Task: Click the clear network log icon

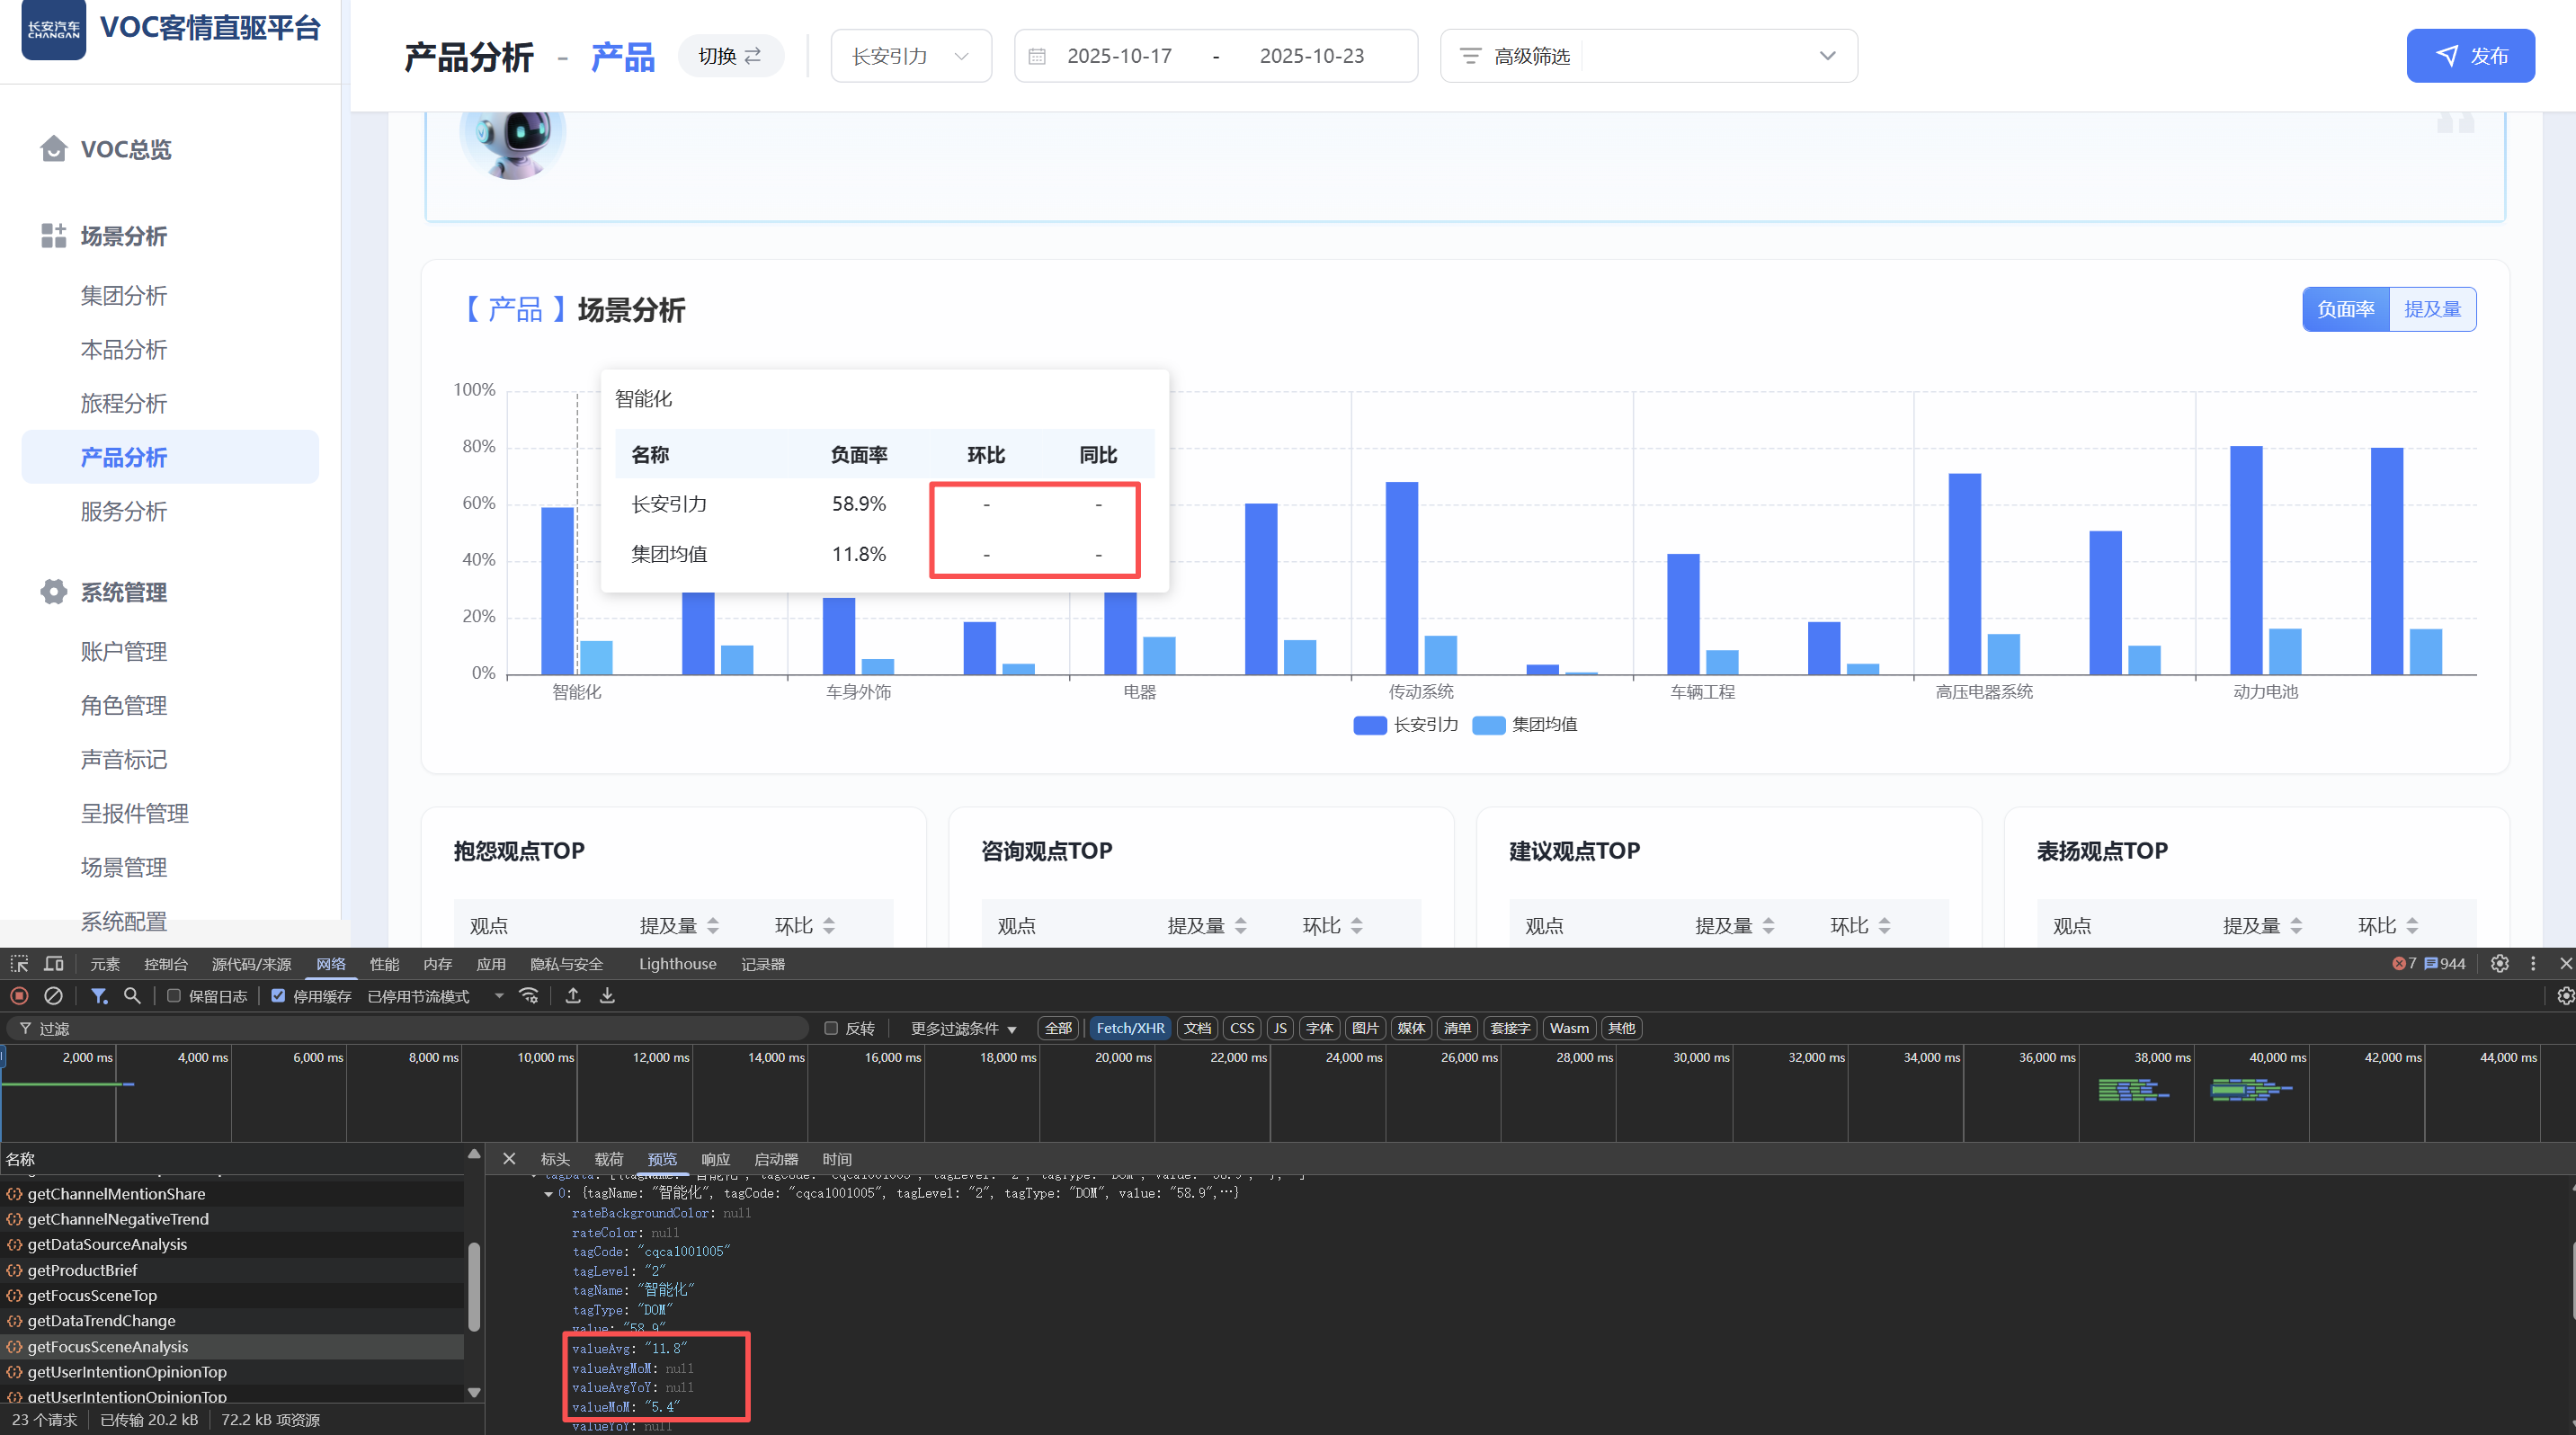Action: (x=54, y=996)
